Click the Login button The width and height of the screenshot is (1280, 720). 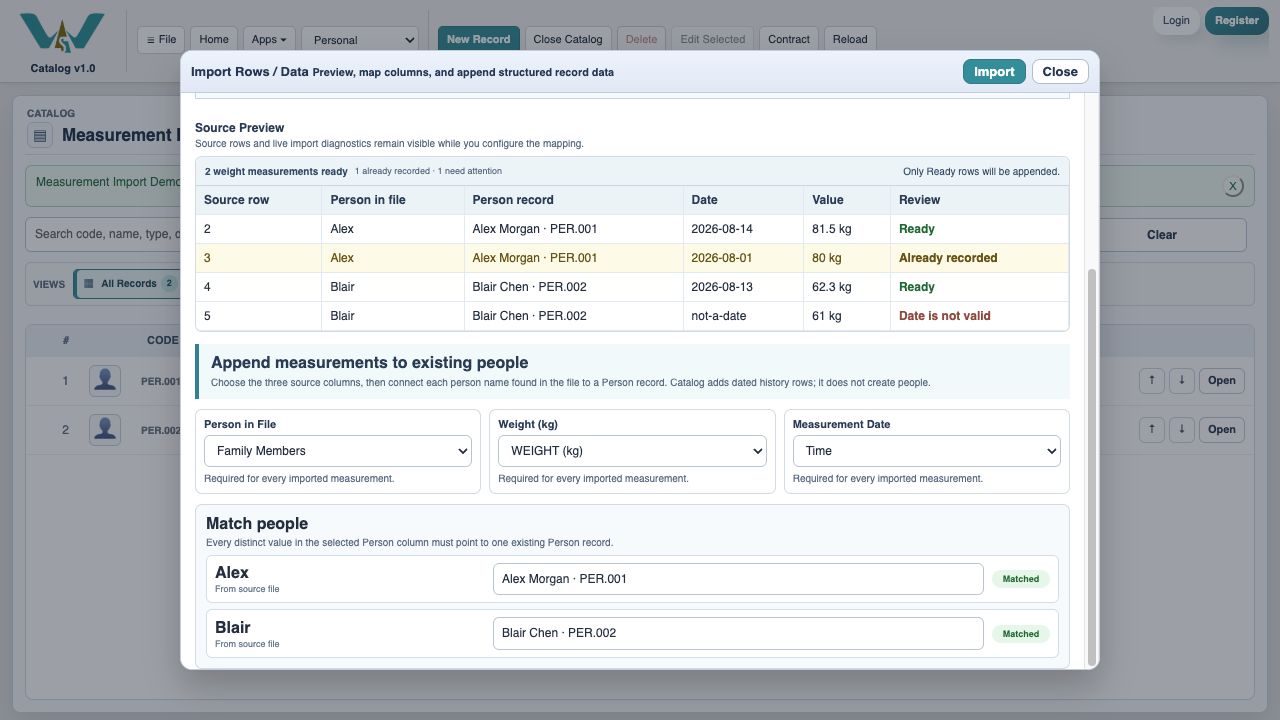pyautogui.click(x=1176, y=20)
